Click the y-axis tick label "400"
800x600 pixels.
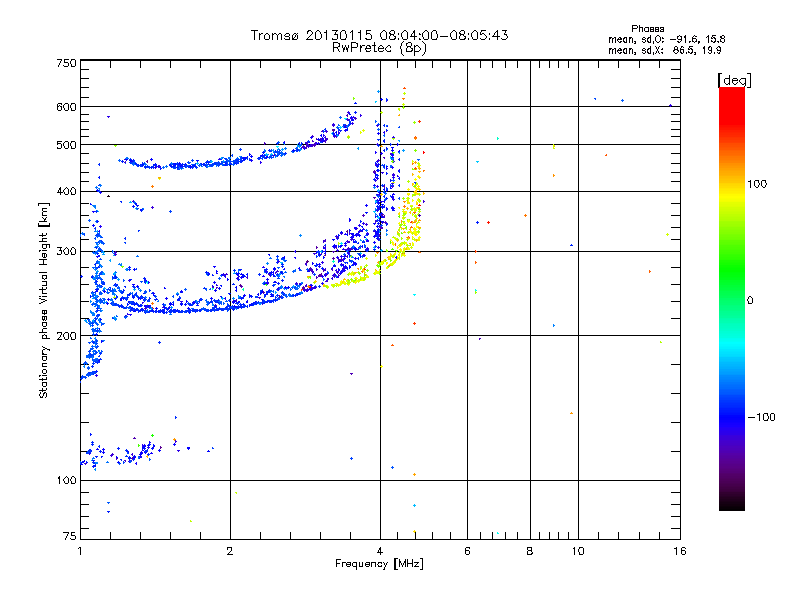click(x=66, y=191)
